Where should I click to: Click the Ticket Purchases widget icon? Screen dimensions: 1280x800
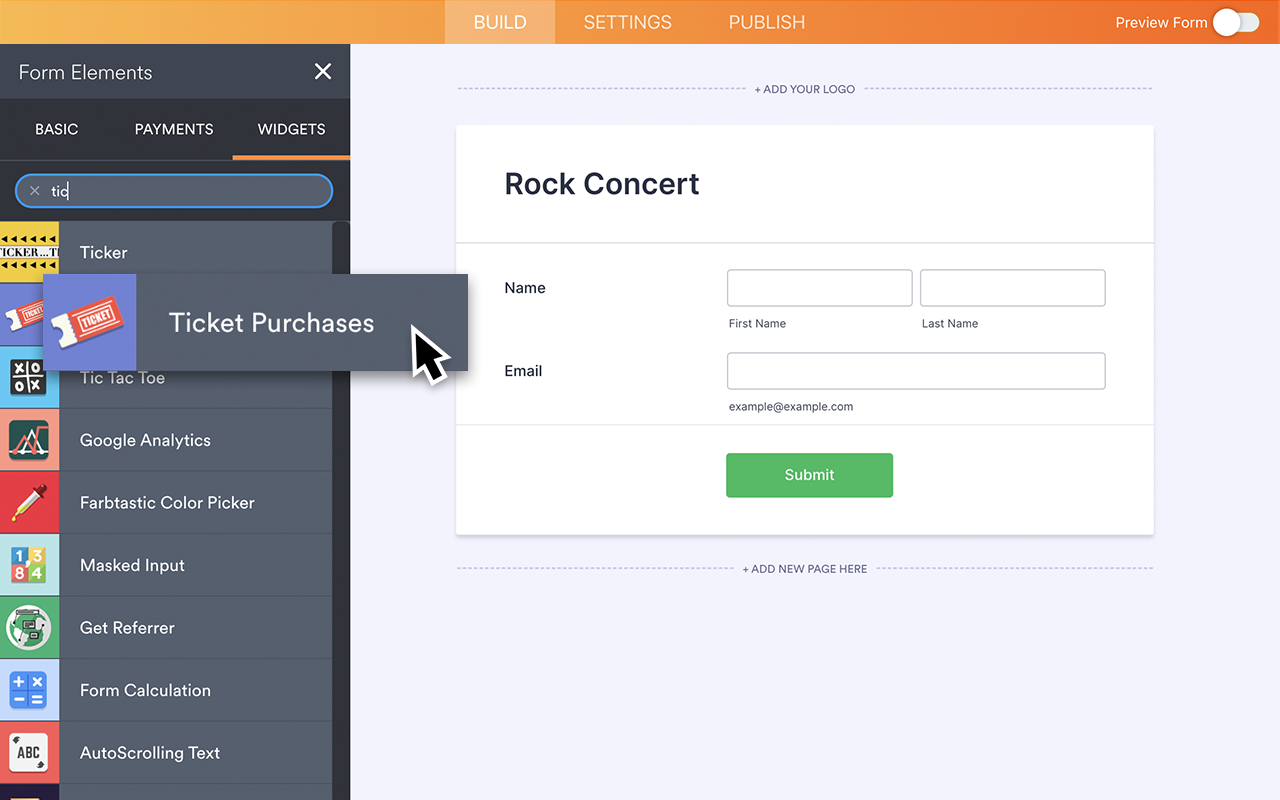click(x=89, y=322)
